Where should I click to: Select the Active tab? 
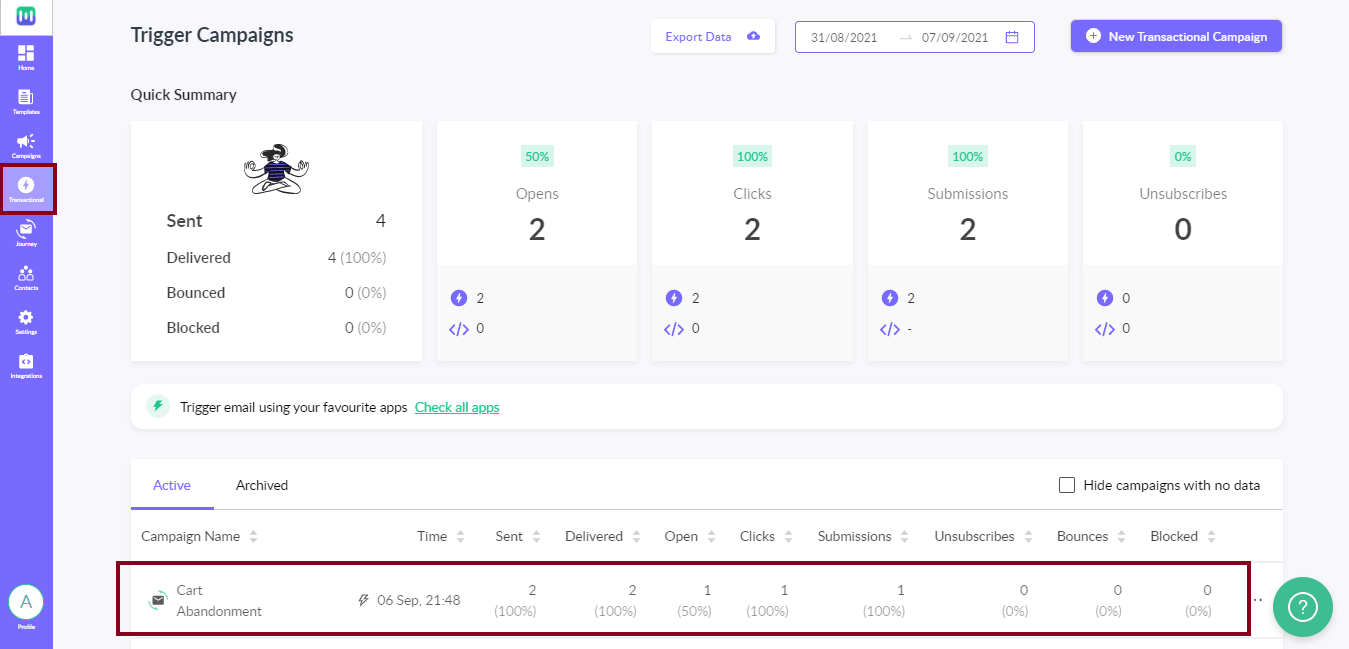click(172, 485)
